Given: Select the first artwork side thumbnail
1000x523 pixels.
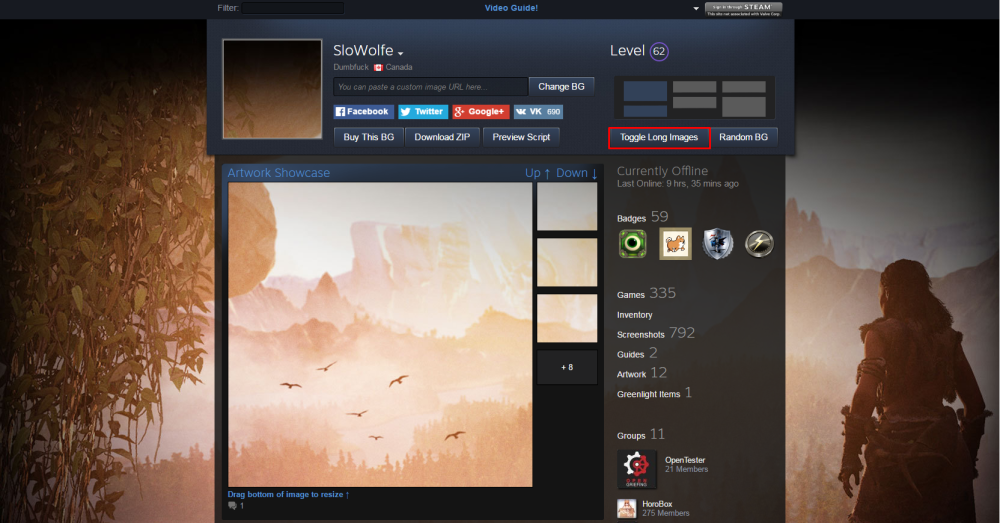Looking at the screenshot, I should (x=567, y=207).
